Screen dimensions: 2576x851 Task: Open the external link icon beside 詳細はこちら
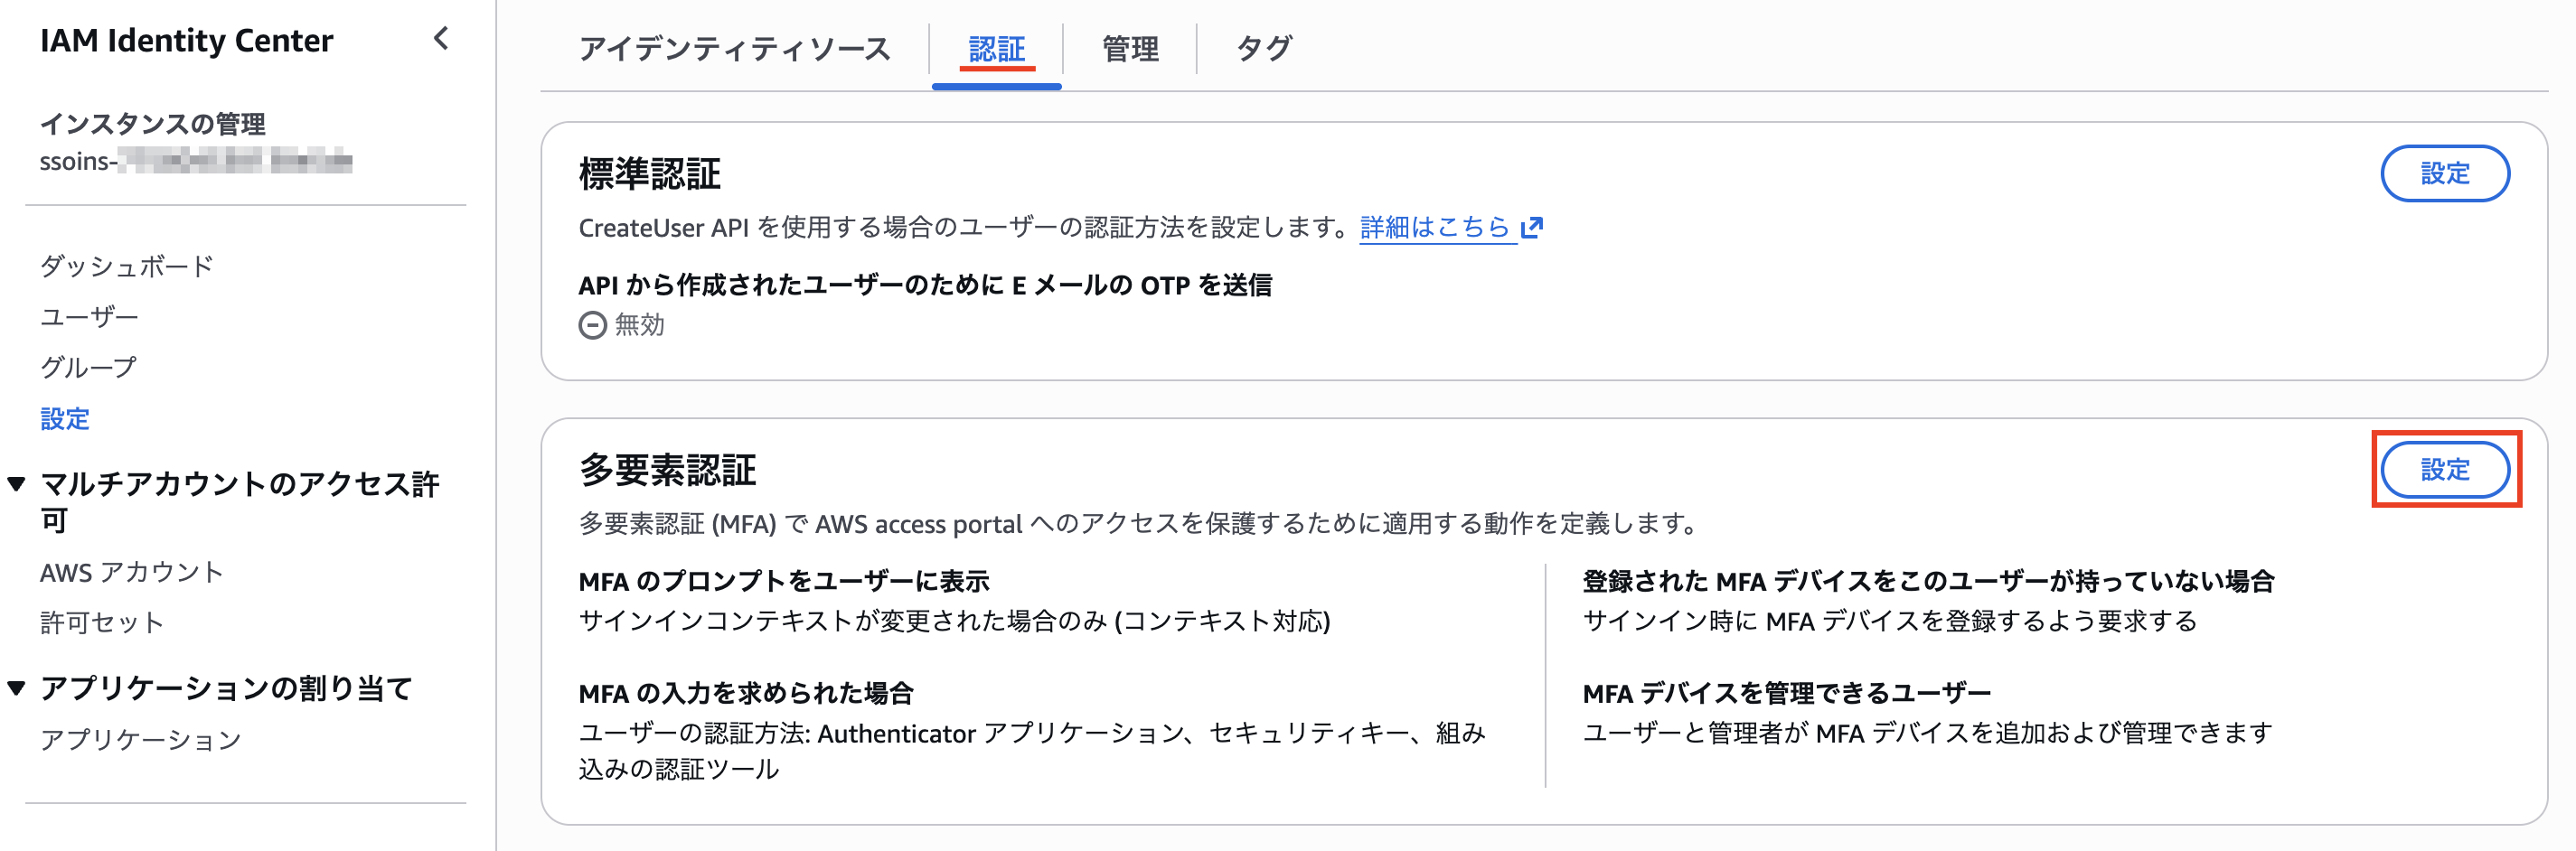point(1530,227)
